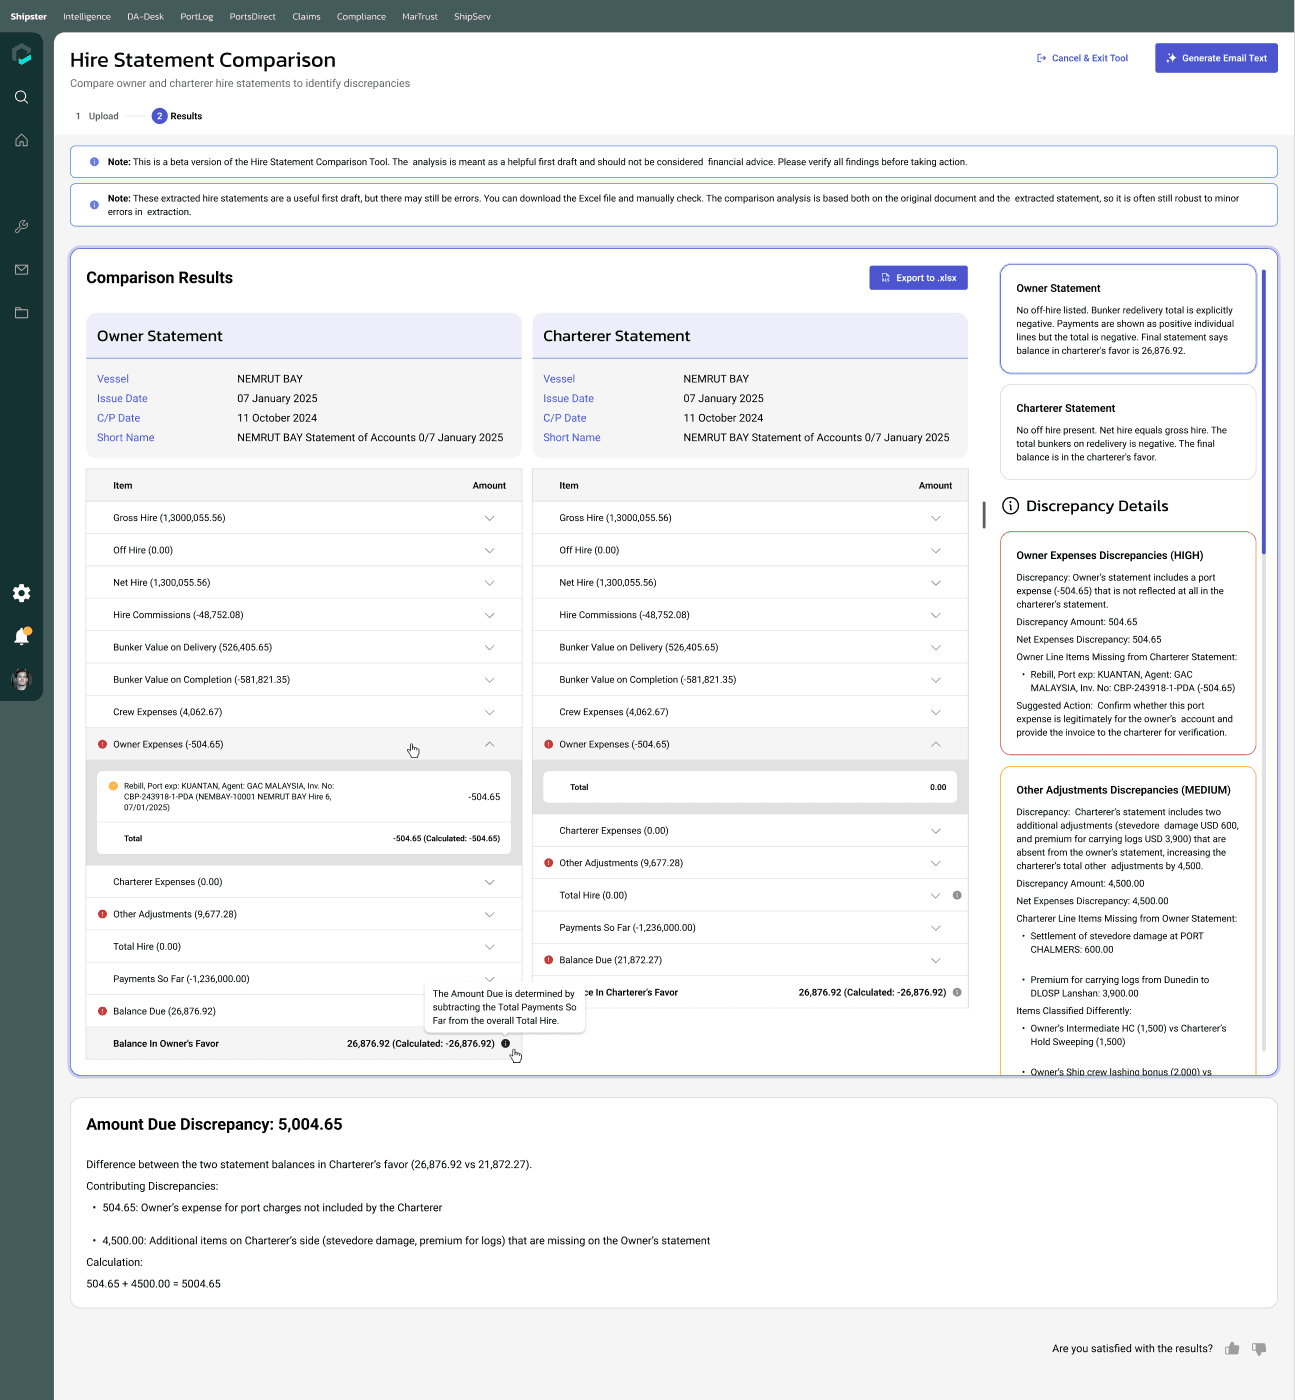Image resolution: width=1295 pixels, height=1400 pixels.
Task: Click Cancel & Exit Tool link
Action: [1082, 58]
